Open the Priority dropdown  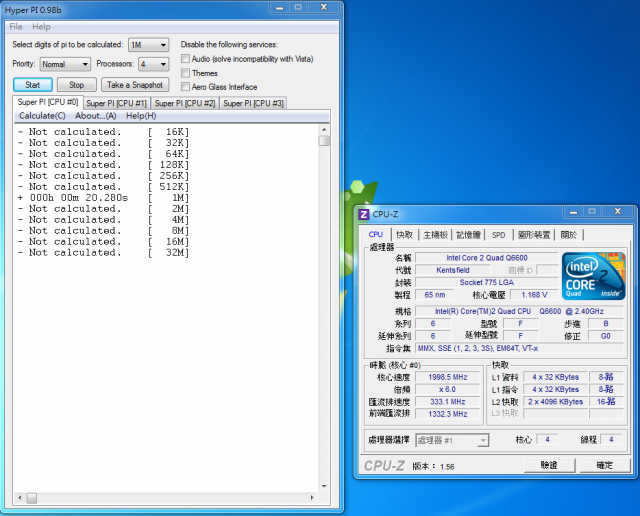[65, 64]
